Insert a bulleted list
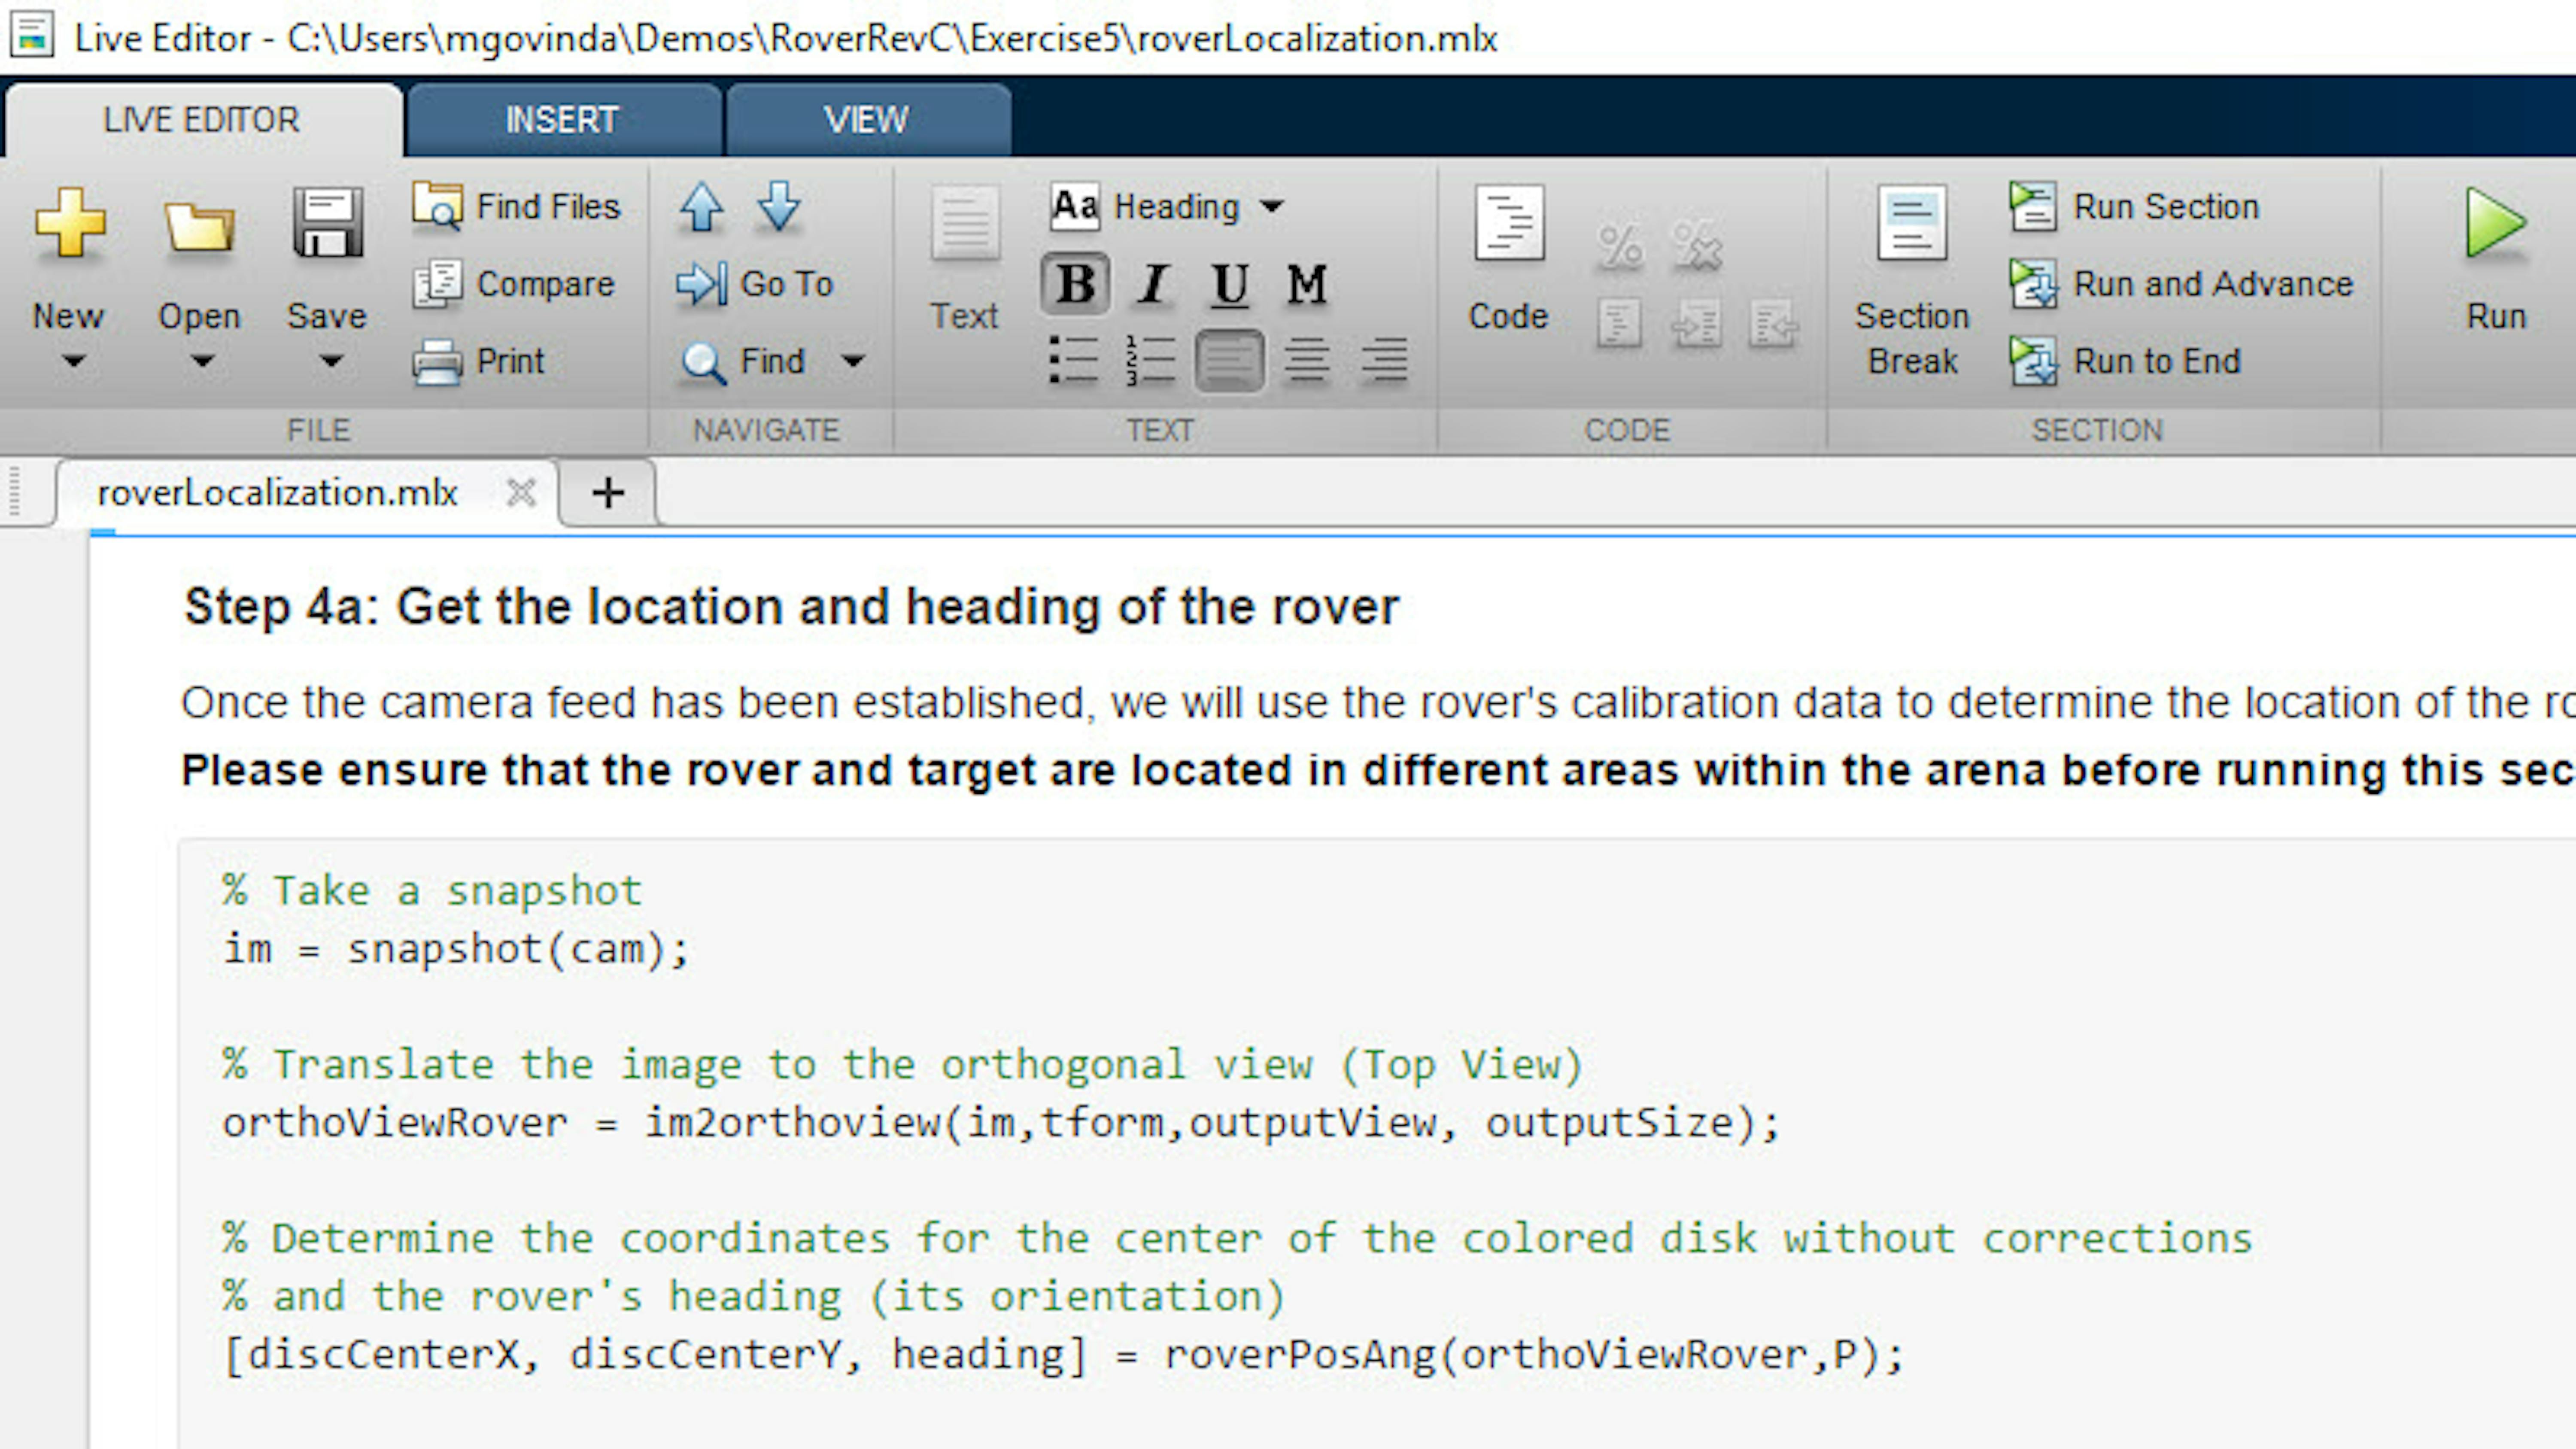 pos(1074,360)
